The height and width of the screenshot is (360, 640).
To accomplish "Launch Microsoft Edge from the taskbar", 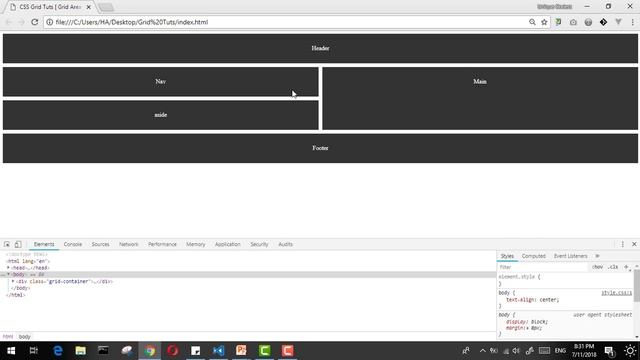I will pos(58,351).
